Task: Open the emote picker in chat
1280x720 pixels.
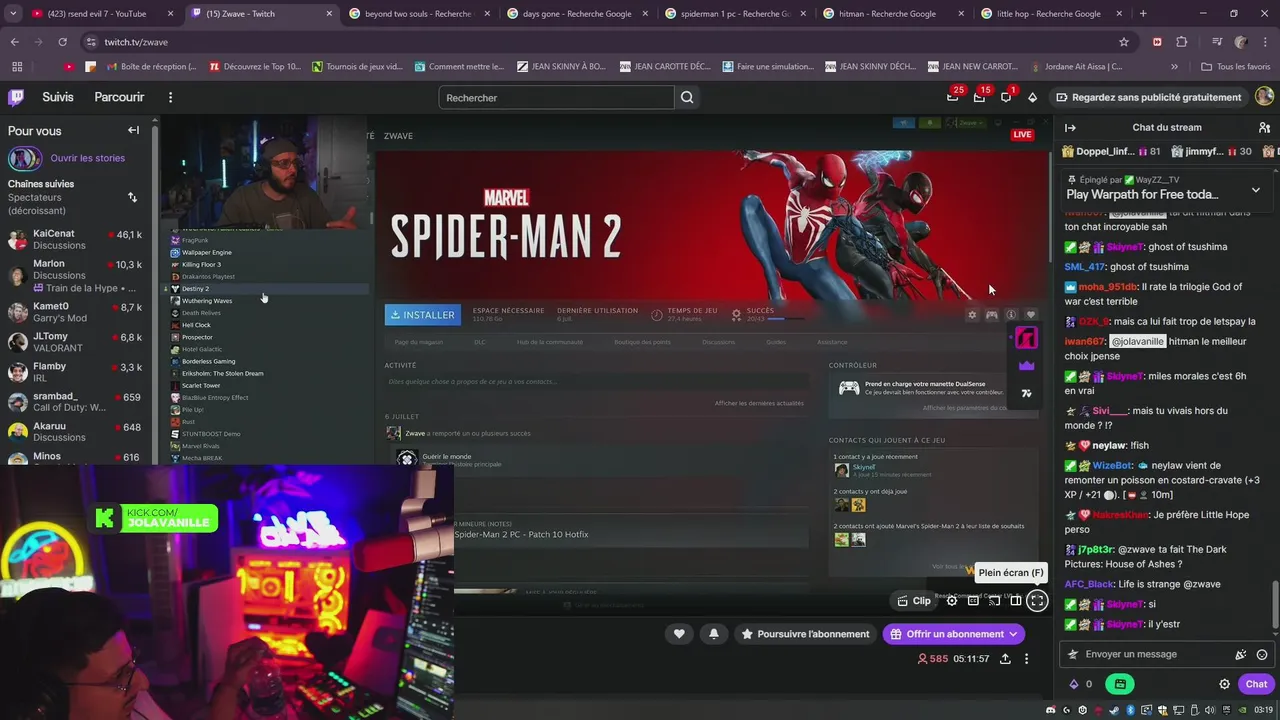Action: 1262,654
